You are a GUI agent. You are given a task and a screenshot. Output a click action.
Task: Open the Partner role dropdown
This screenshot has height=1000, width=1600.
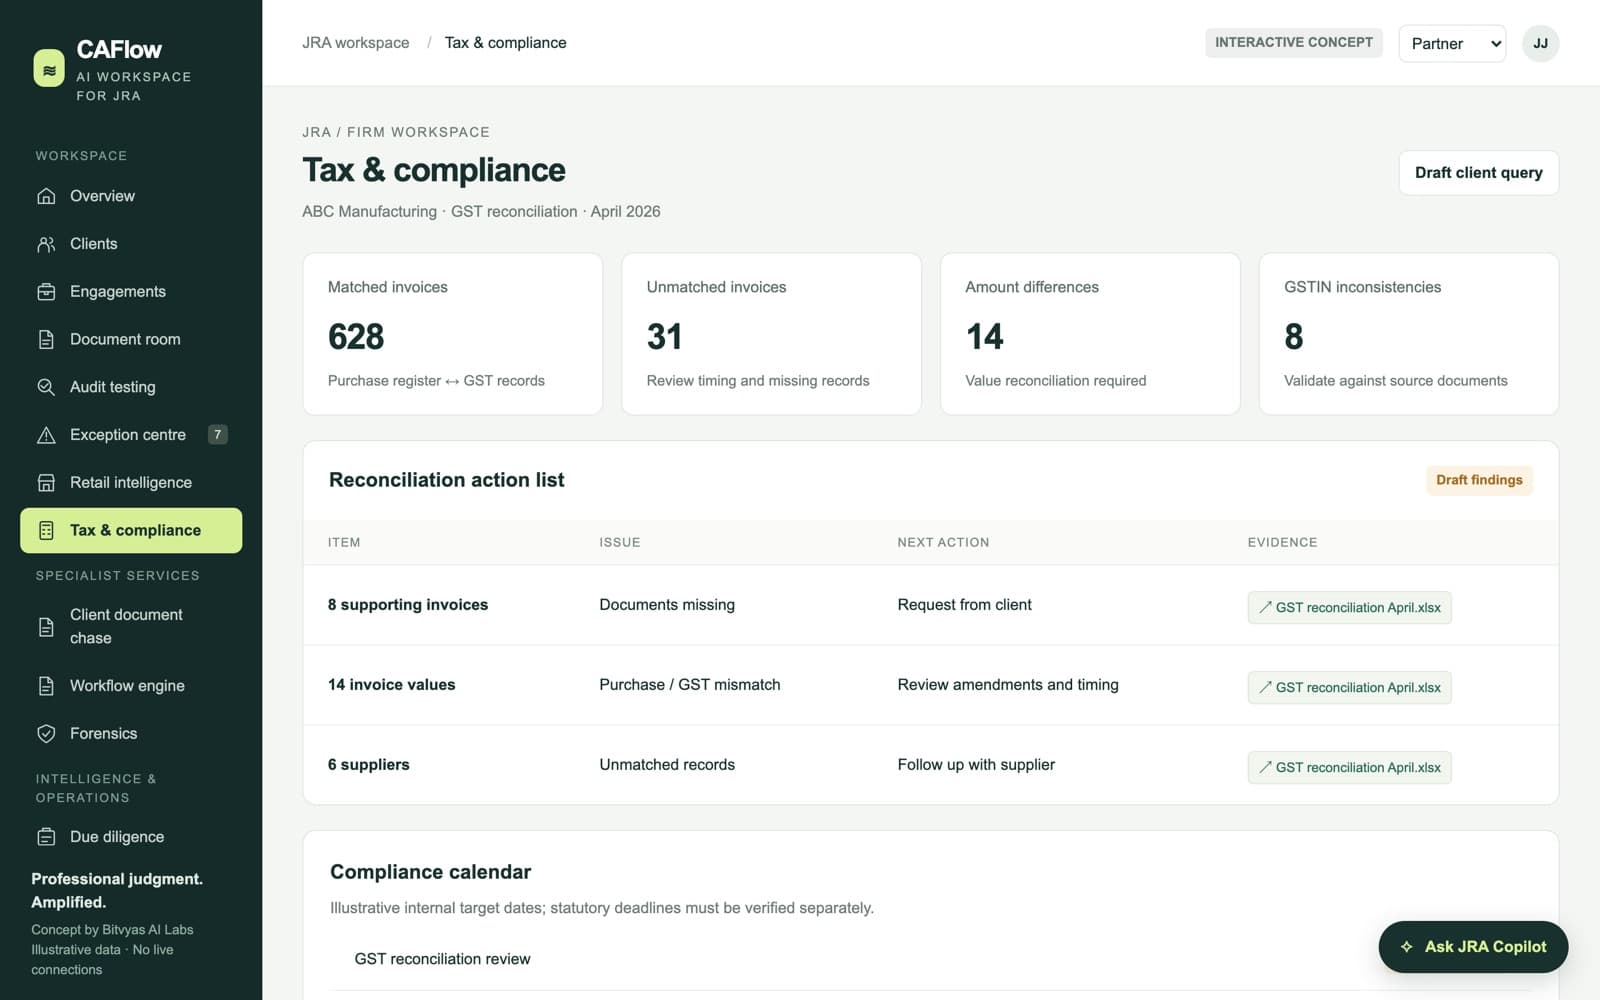pos(1452,43)
